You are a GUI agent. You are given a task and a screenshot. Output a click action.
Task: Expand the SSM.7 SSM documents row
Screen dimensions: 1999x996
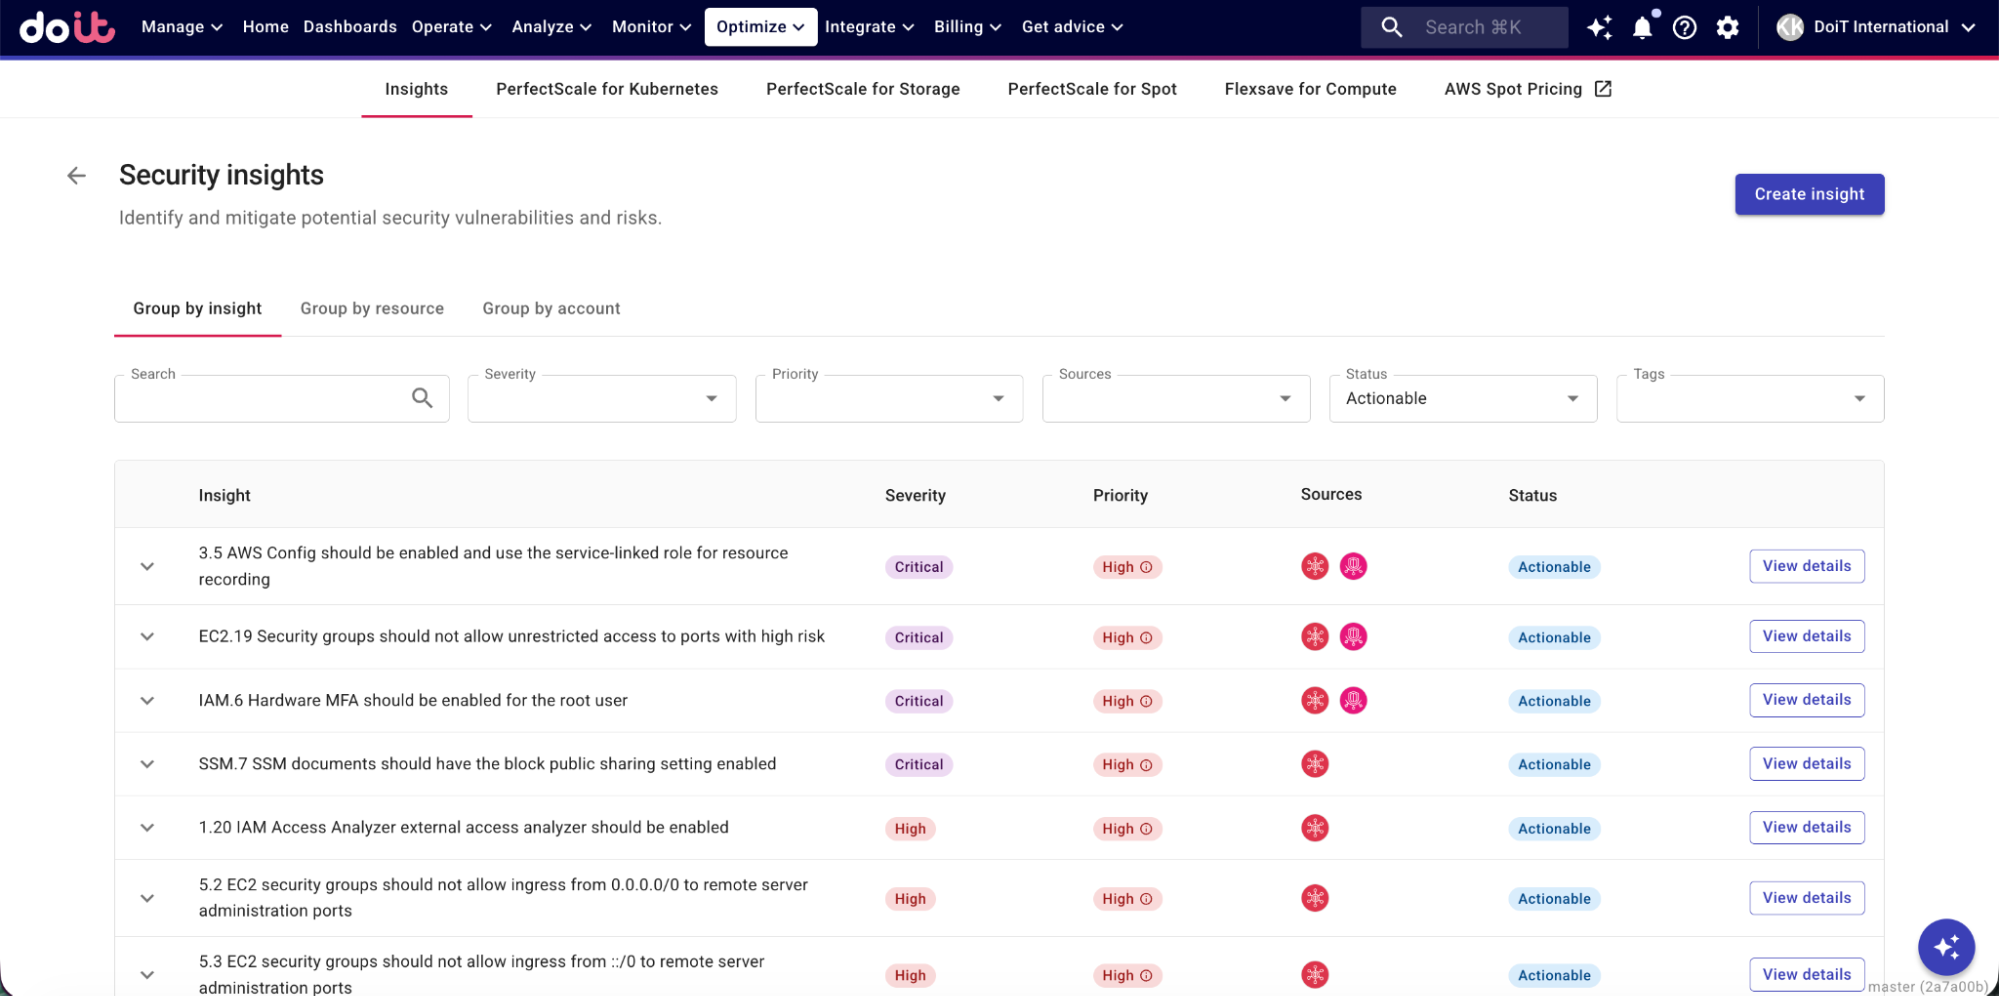[147, 765]
